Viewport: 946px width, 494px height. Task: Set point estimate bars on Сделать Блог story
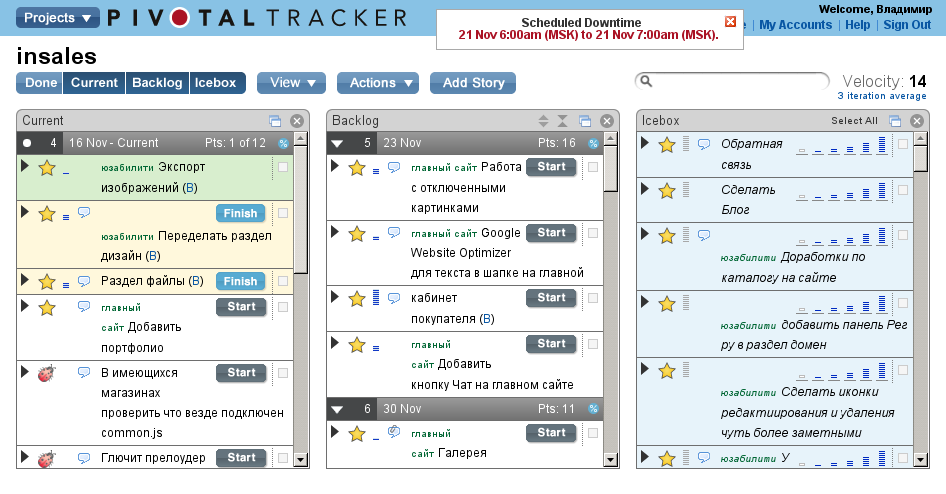(842, 191)
